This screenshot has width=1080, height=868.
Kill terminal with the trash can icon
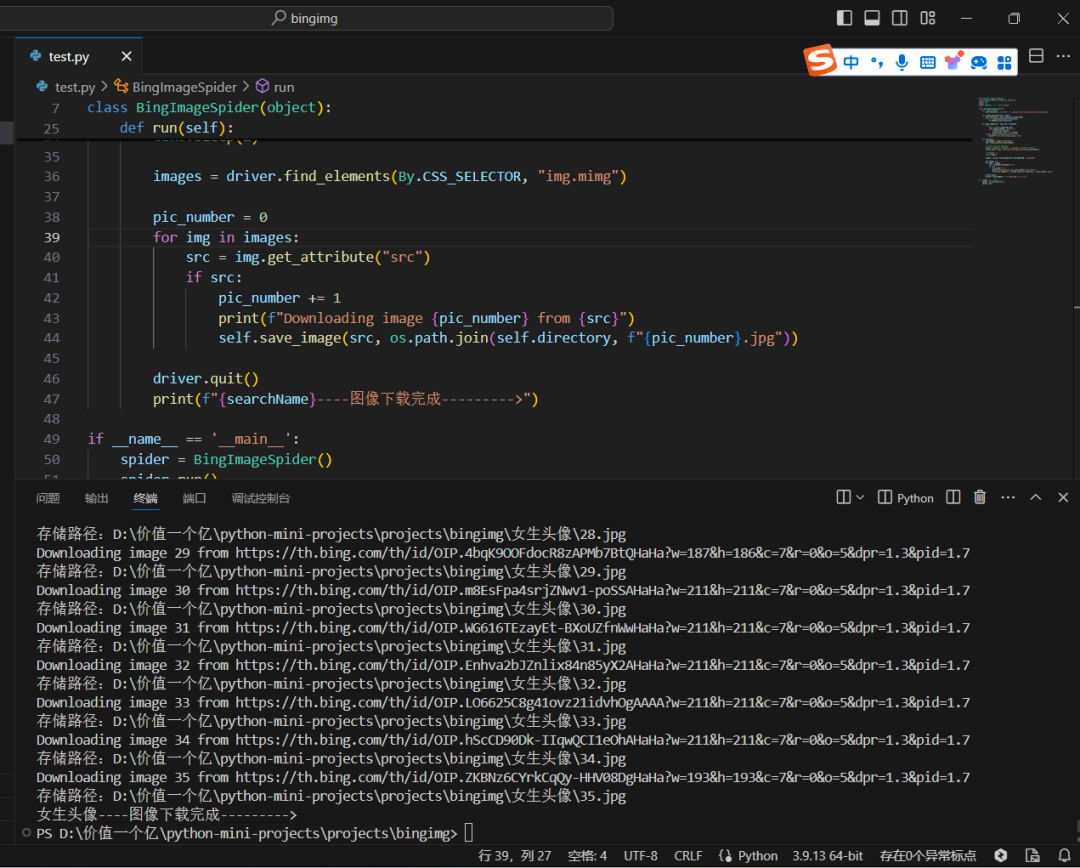980,497
